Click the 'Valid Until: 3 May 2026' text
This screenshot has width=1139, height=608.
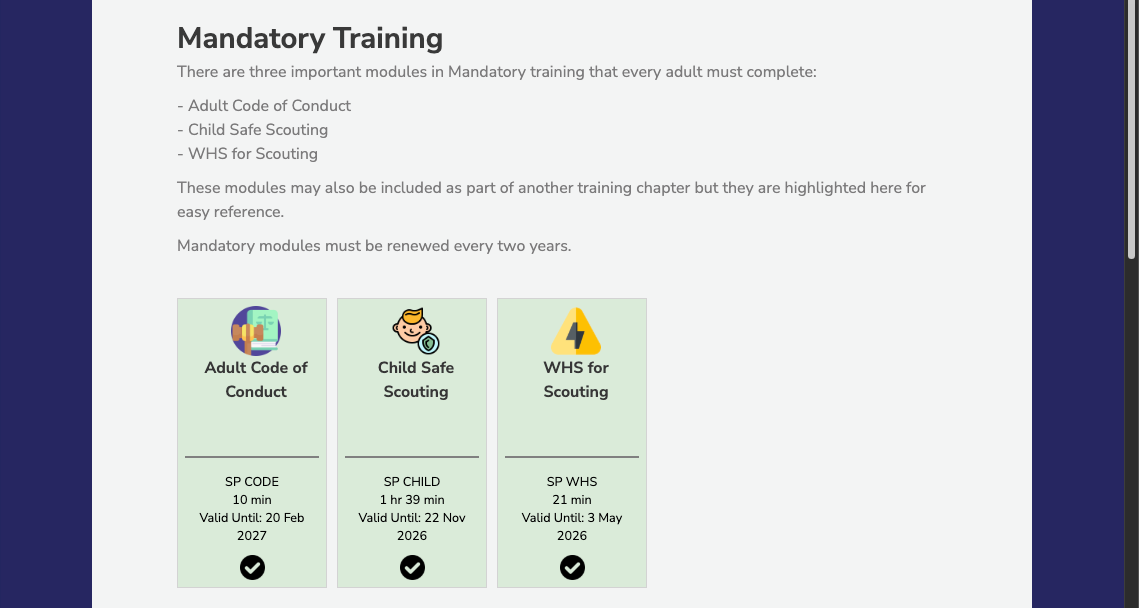point(572,527)
